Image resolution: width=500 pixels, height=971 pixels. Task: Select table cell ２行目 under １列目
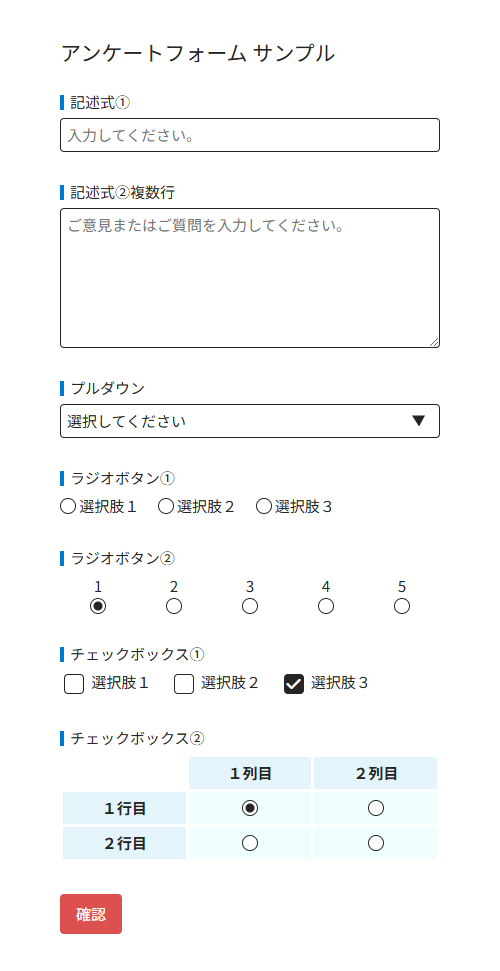250,843
